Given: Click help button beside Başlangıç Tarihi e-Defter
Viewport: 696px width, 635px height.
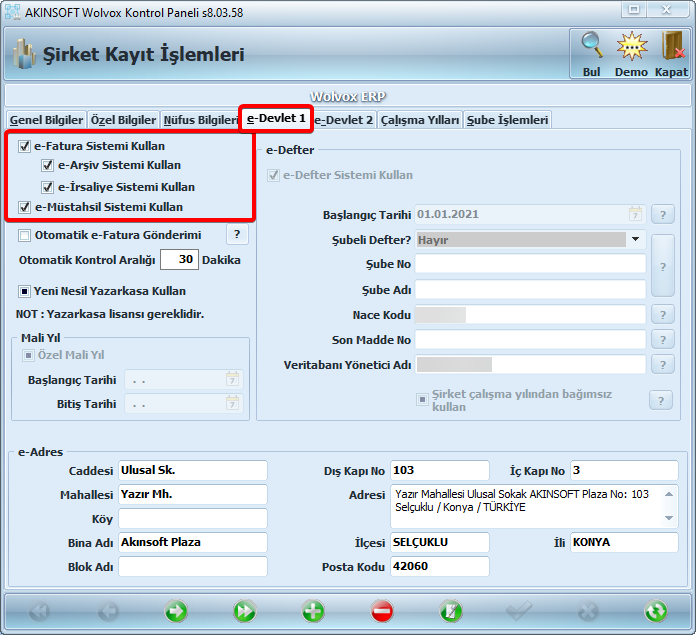Looking at the screenshot, I should tap(663, 215).
